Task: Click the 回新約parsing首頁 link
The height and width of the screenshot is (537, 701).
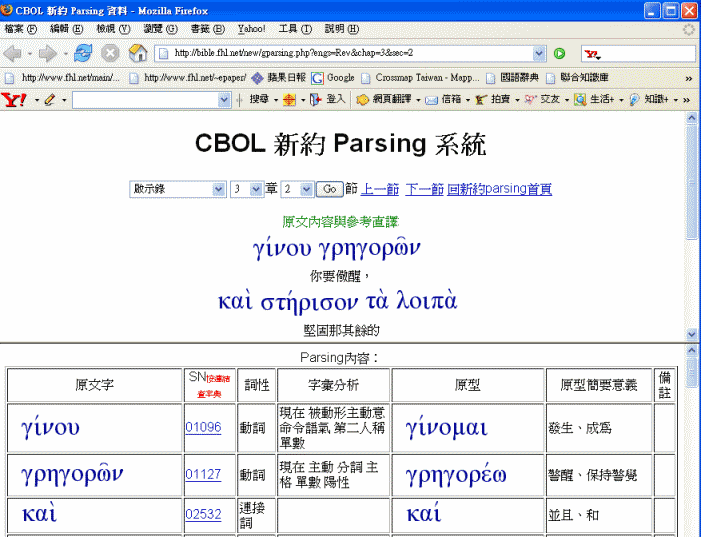Action: [499, 189]
